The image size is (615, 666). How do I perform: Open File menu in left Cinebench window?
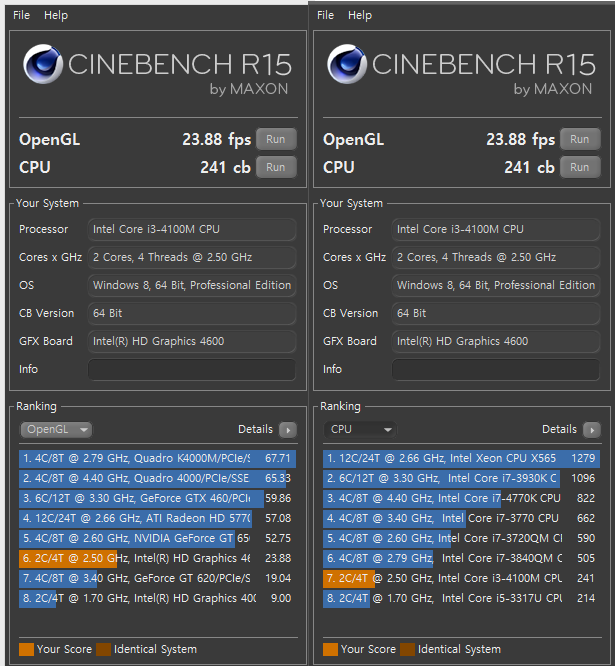[x=21, y=15]
